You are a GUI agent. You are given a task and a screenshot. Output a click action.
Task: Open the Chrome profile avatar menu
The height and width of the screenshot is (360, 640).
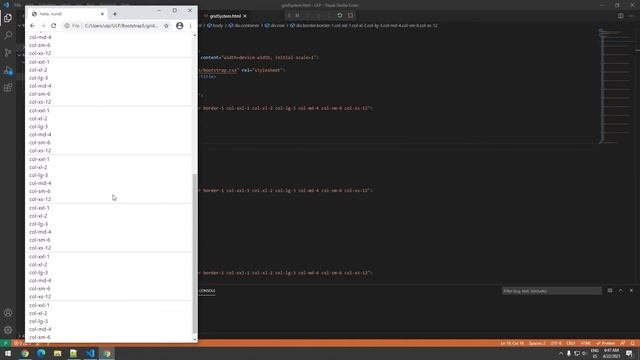[x=180, y=26]
